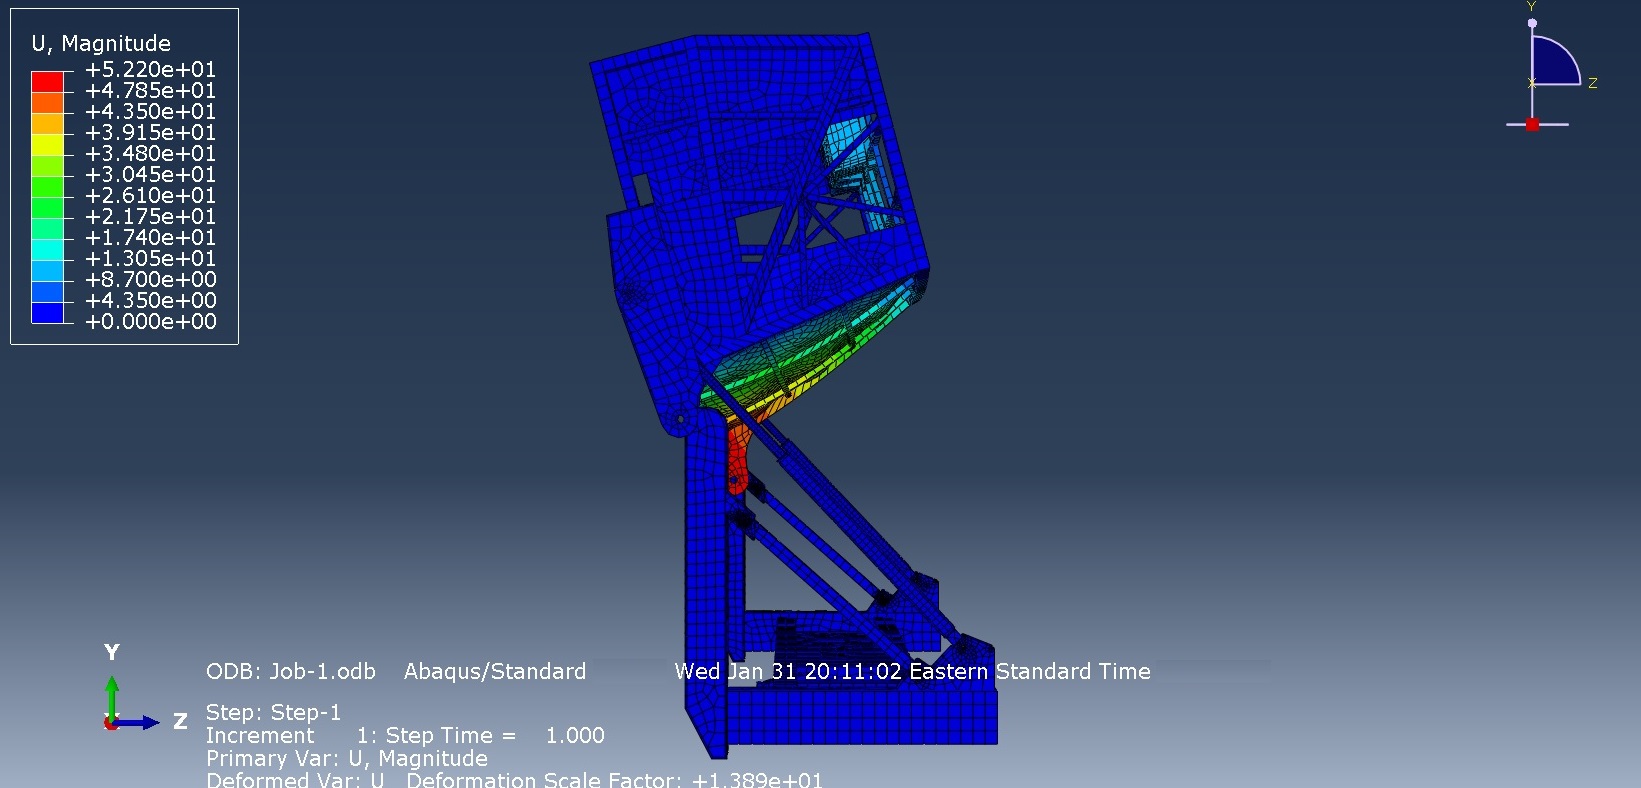Select the red swatch in the legend
Viewport: 1641px width, 788px height.
point(47,81)
